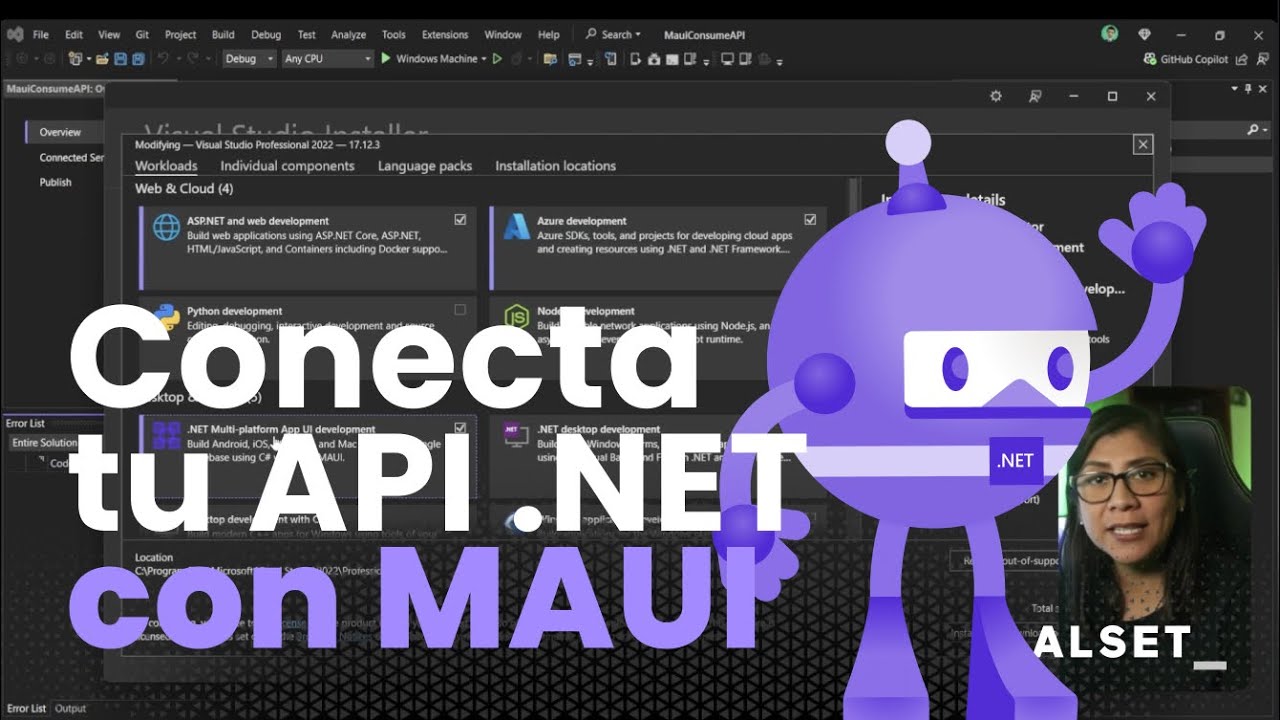
Task: Click the MauiConsumeAPI solution title
Action: coord(704,34)
